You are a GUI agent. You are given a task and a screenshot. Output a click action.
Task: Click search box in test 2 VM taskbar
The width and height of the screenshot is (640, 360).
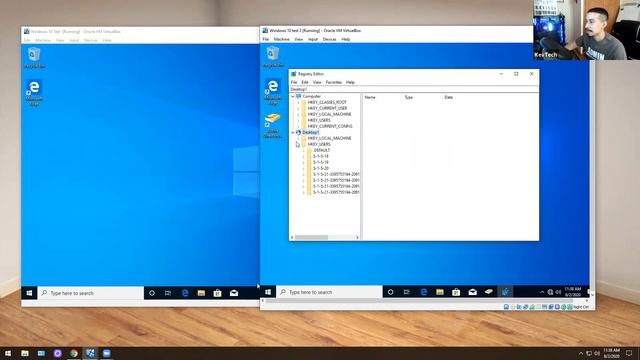[x=329, y=292]
